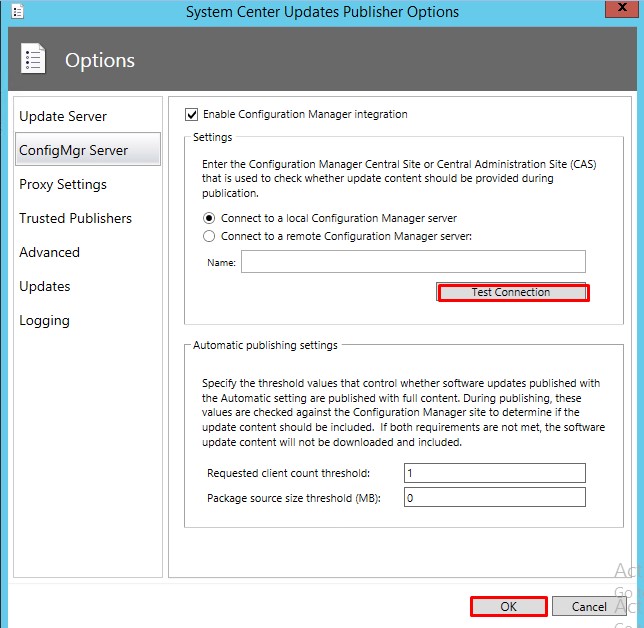Open the Logging options page
Viewport: 644px width, 628px height.
pyautogui.click(x=44, y=320)
